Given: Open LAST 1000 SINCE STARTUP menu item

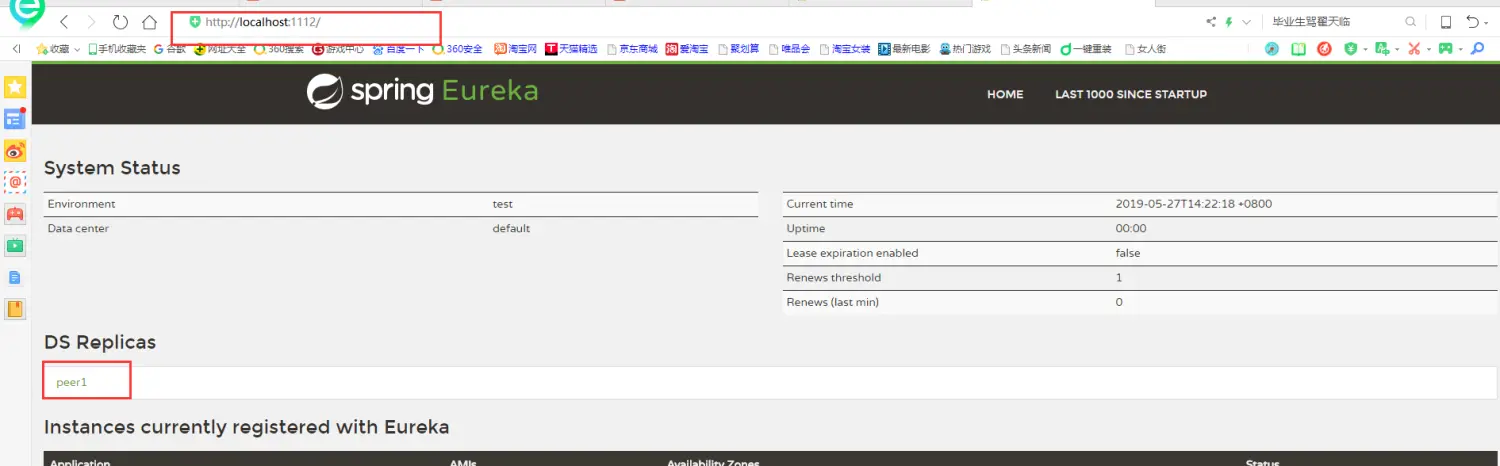Looking at the screenshot, I should [x=1131, y=94].
